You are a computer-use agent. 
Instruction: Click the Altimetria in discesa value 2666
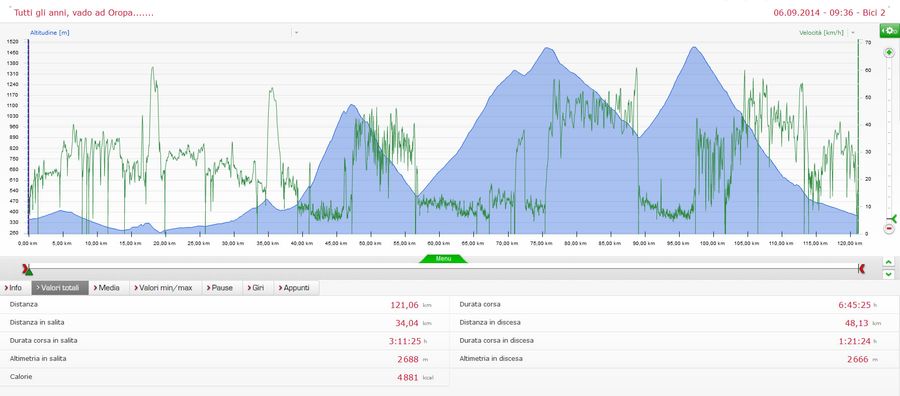click(x=858, y=359)
